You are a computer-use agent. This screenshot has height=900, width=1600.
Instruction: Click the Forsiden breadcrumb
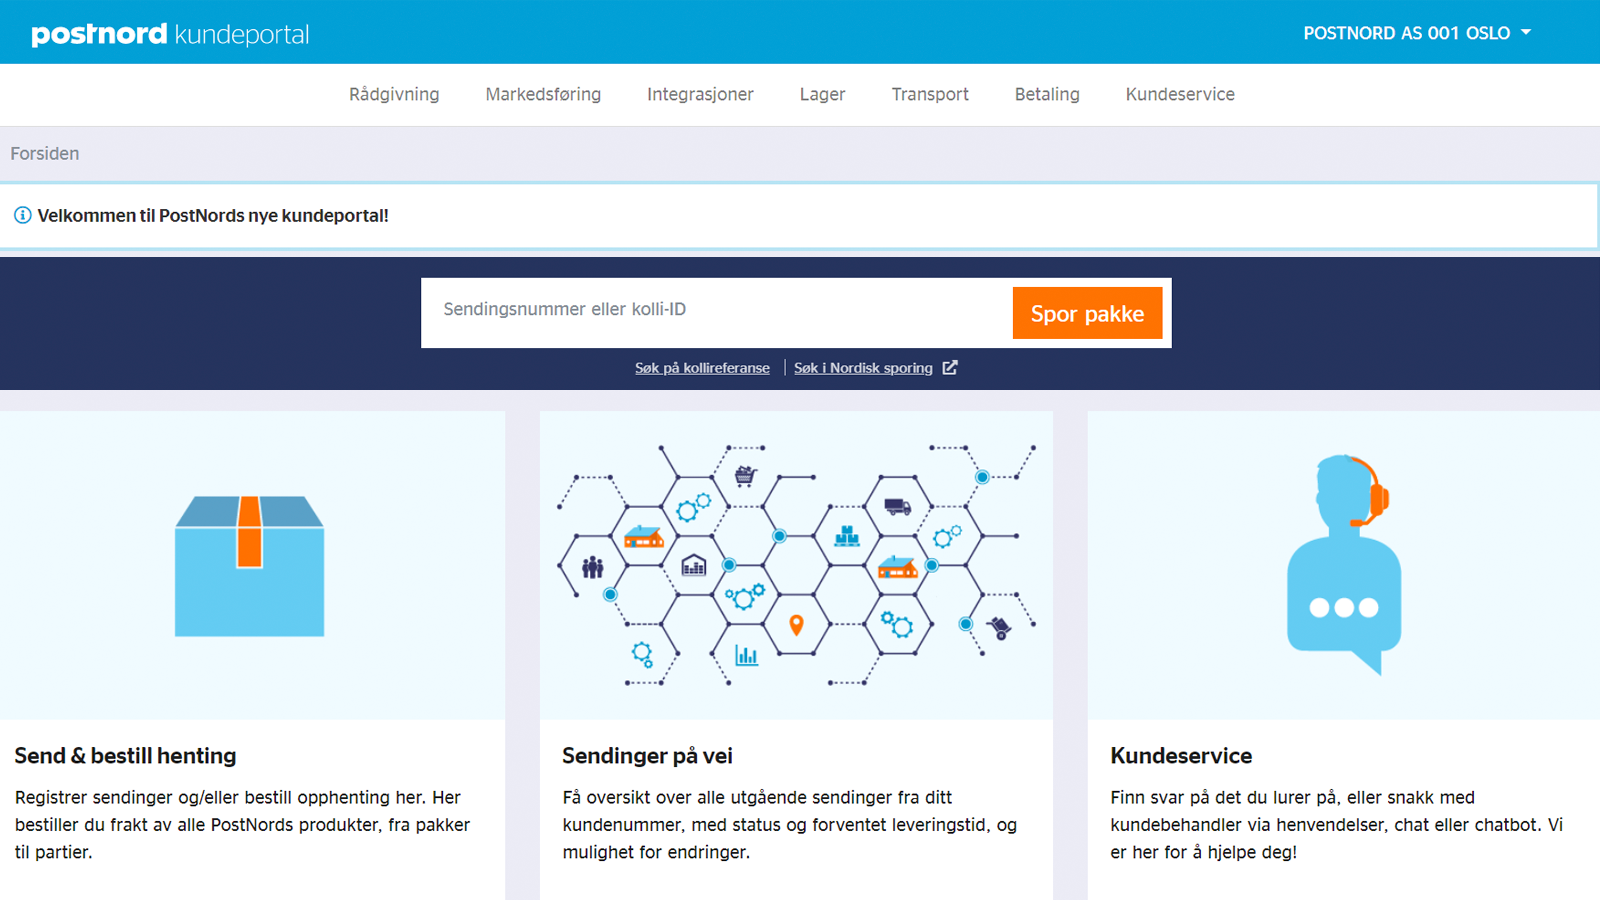tap(45, 153)
